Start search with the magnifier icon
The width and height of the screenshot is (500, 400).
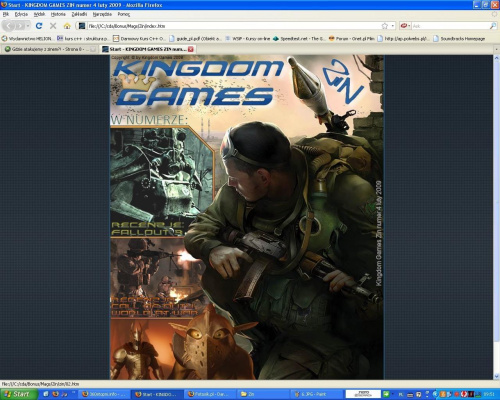click(493, 26)
